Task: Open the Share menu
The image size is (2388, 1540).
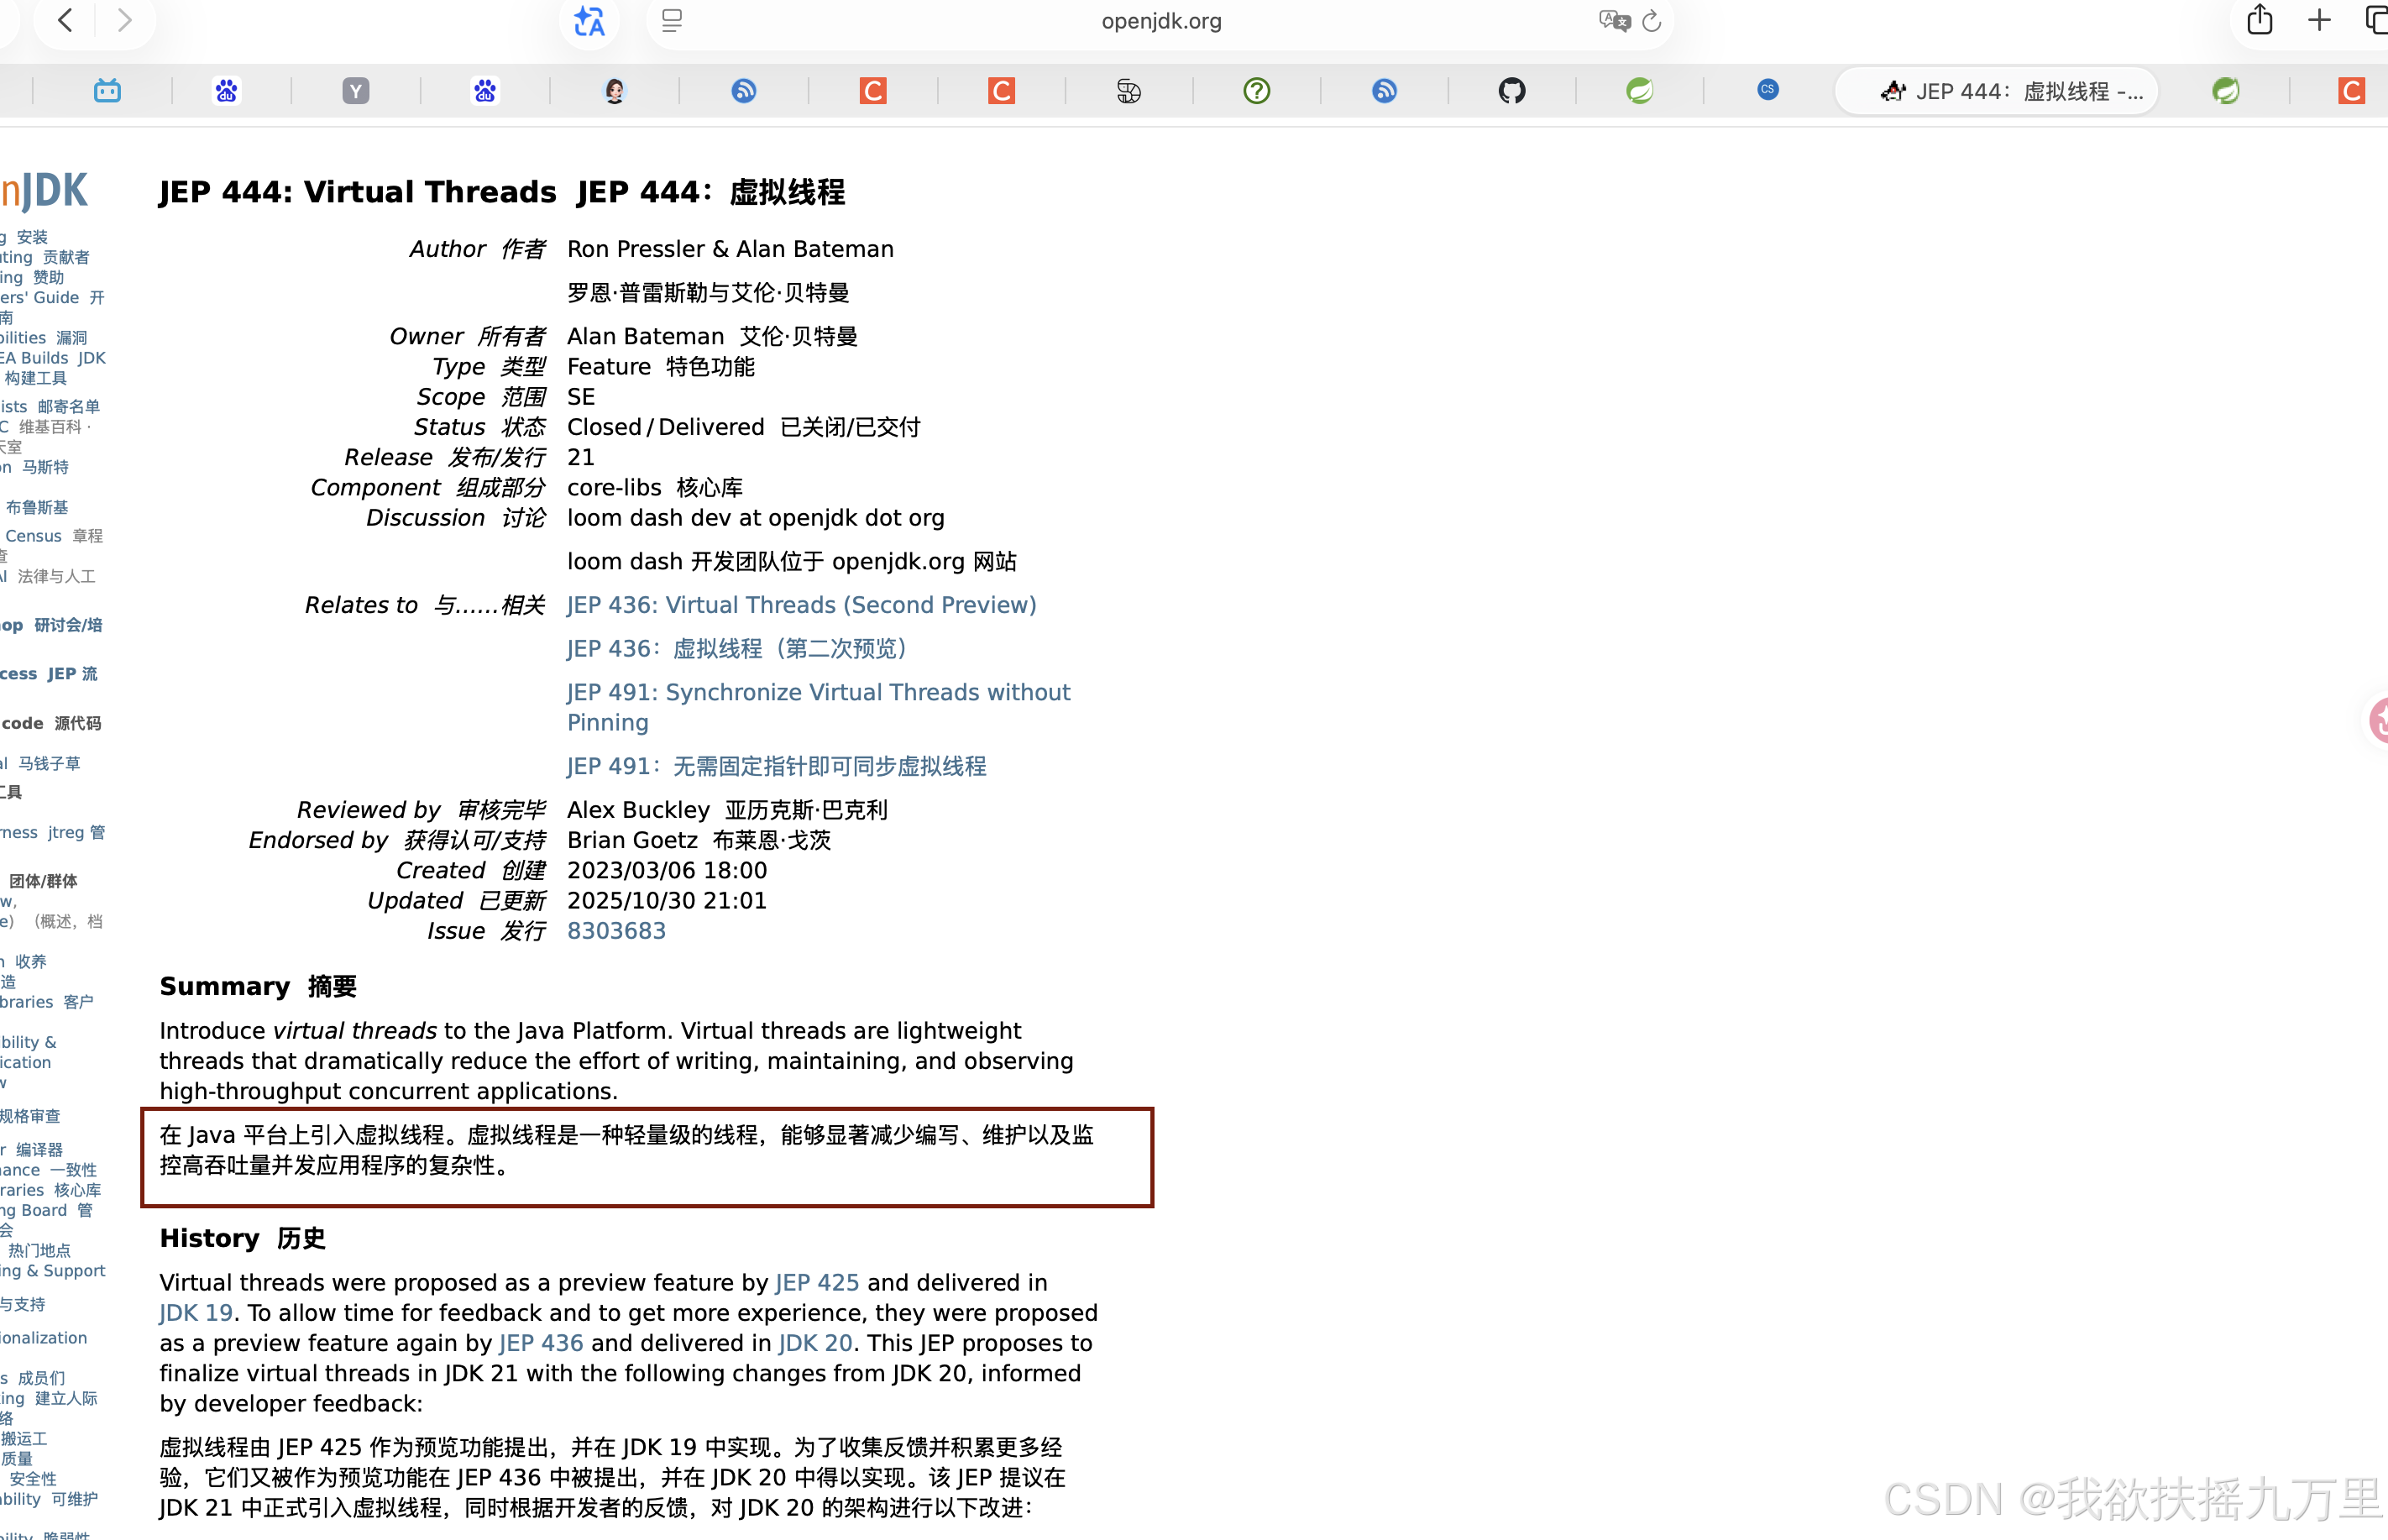Action: point(2260,20)
